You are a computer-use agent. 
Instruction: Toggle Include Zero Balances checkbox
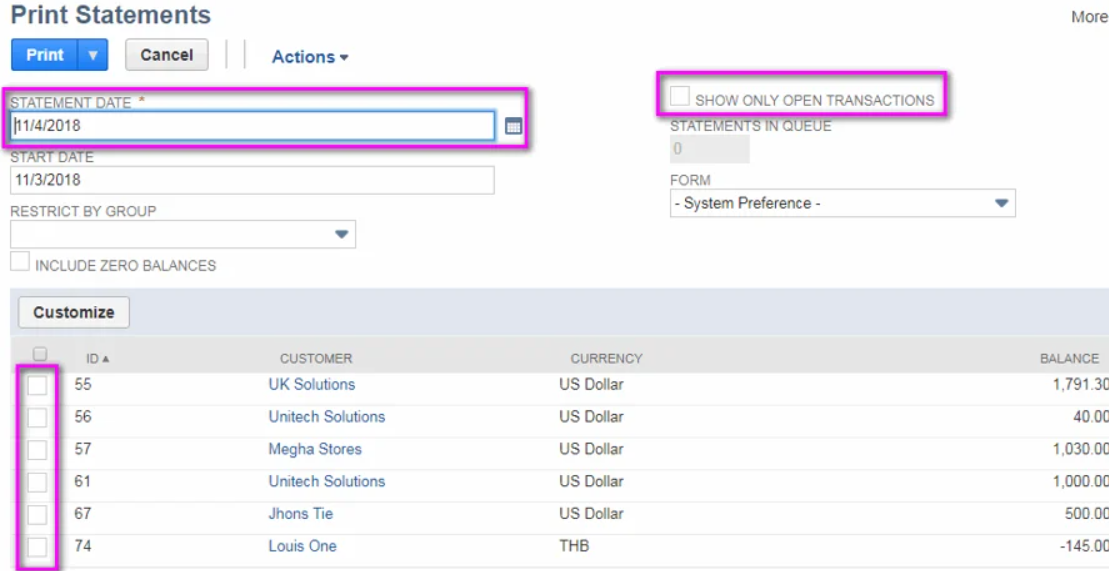[x=19, y=262]
